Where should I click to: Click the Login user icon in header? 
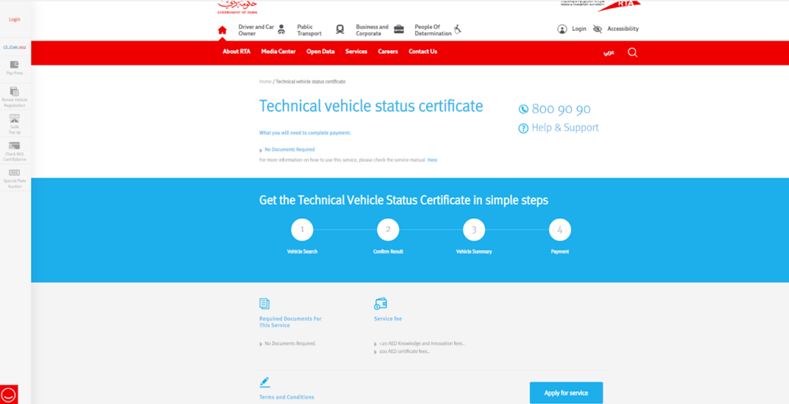(x=562, y=29)
